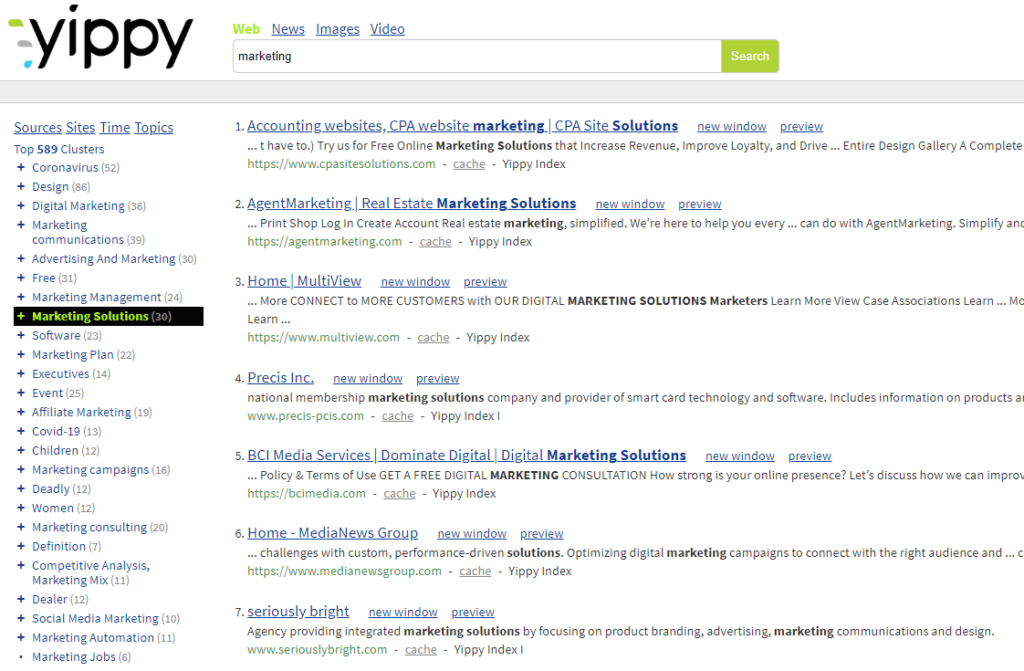Expand highlighted Marketing Solutions plus icon
This screenshot has width=1024, height=671.
point(21,316)
